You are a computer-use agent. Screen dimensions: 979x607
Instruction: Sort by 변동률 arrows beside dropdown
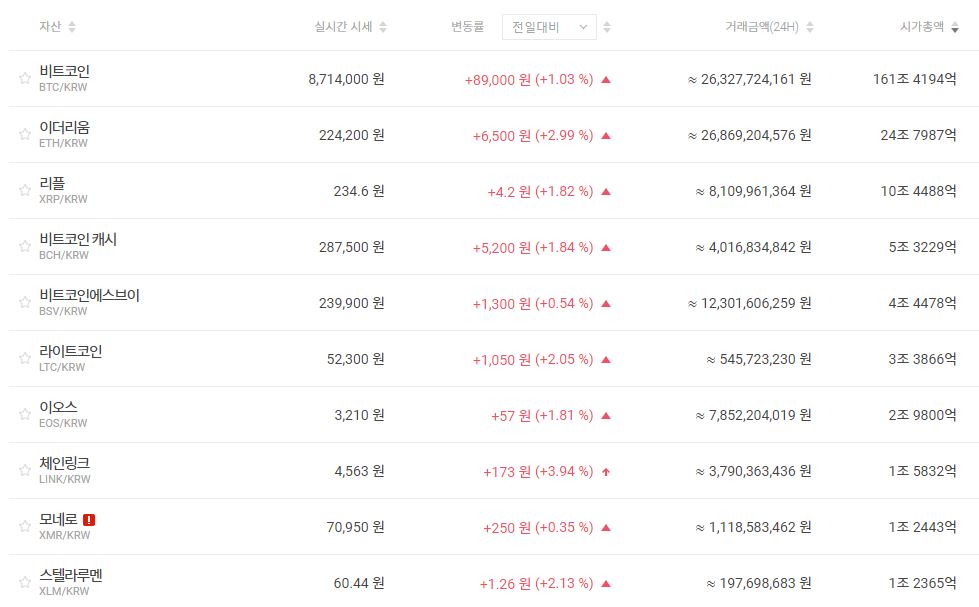click(607, 27)
